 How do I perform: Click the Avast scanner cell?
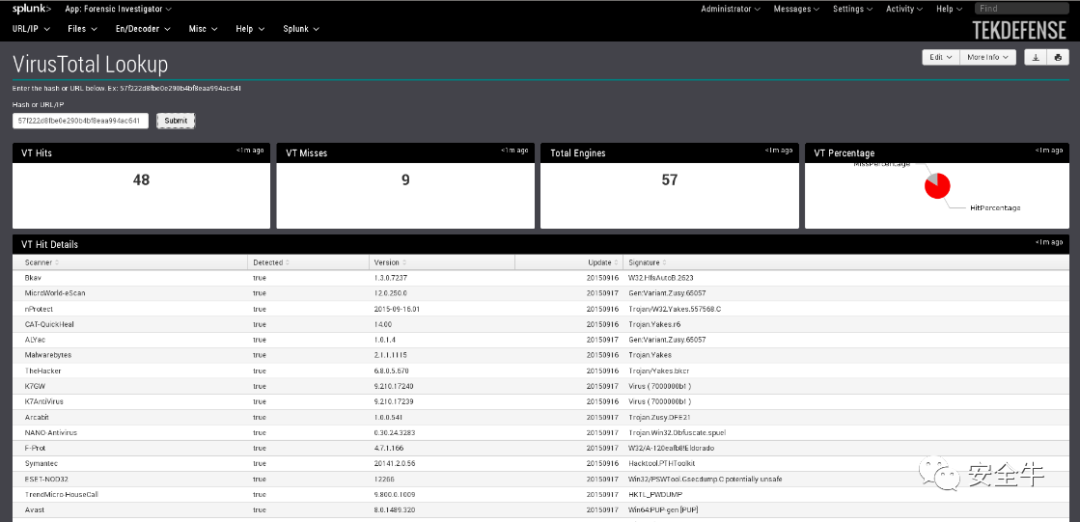(x=34, y=510)
